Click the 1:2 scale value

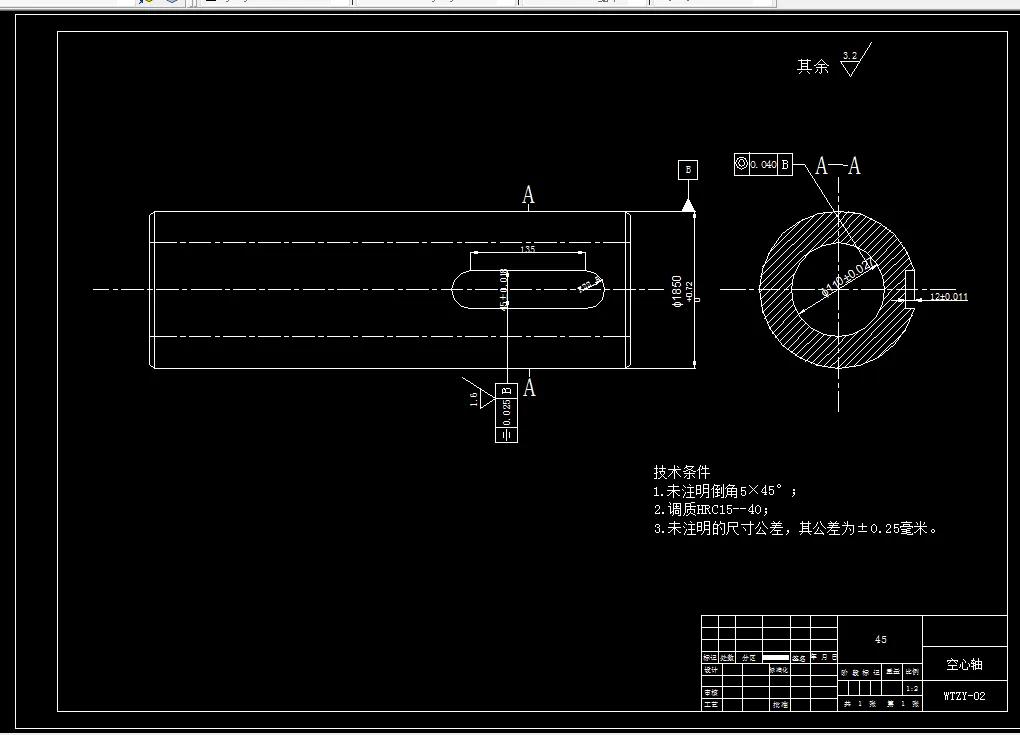pos(913,688)
